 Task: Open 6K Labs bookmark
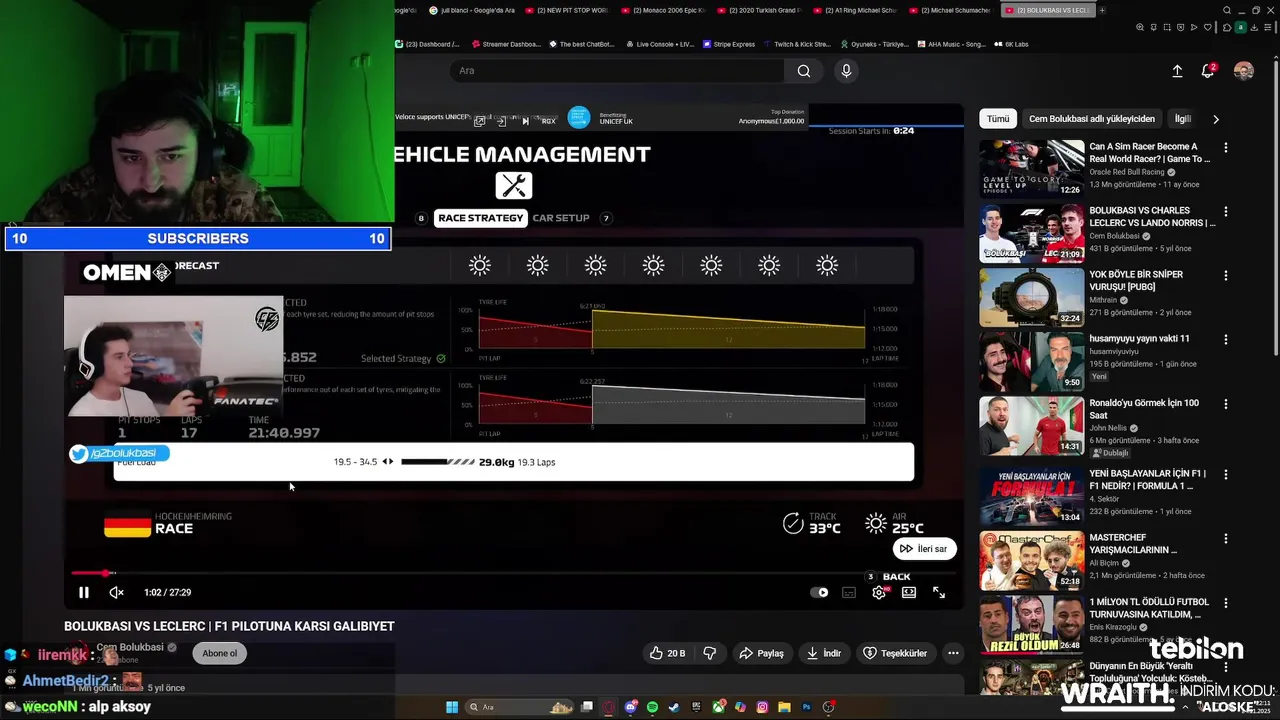(x=1011, y=44)
